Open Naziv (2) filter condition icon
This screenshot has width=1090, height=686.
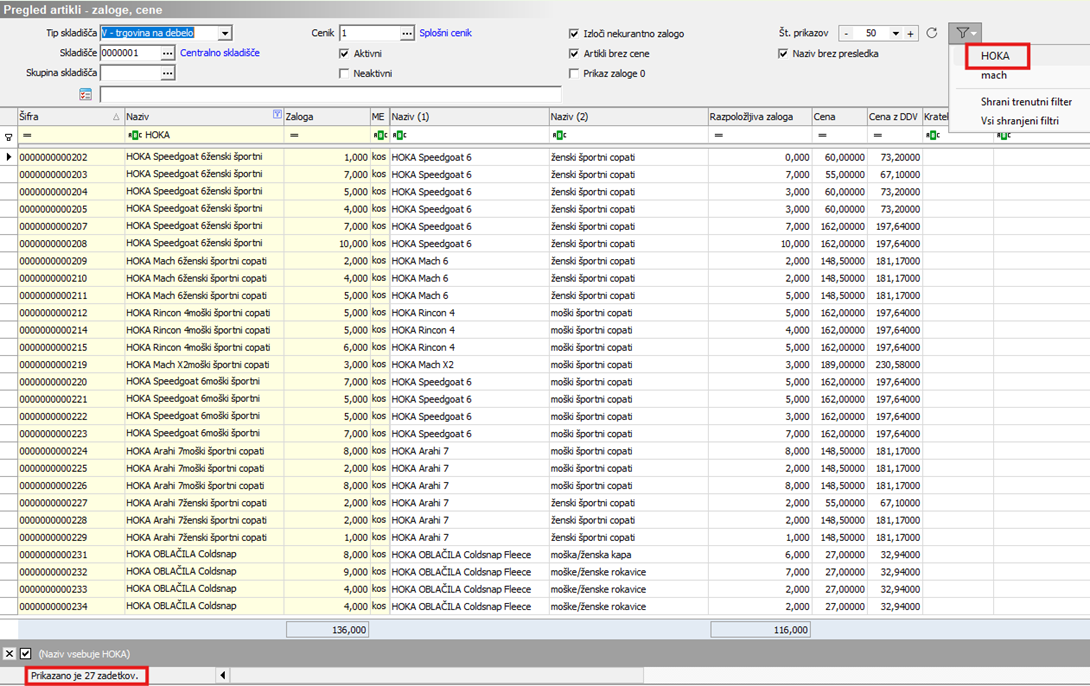[x=559, y=136]
